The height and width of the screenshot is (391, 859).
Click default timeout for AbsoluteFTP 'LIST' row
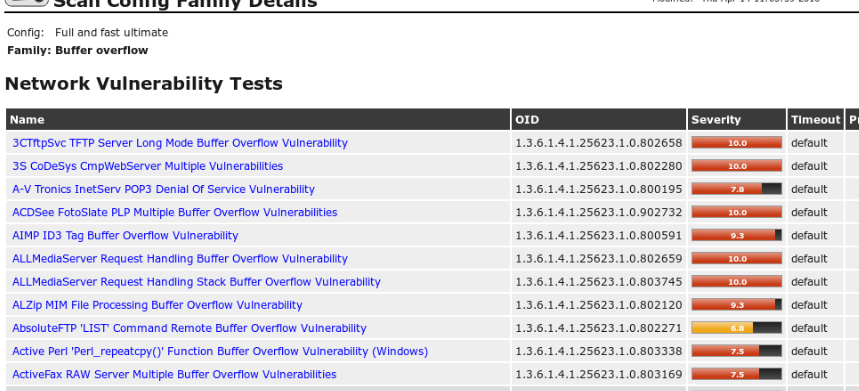(x=809, y=328)
